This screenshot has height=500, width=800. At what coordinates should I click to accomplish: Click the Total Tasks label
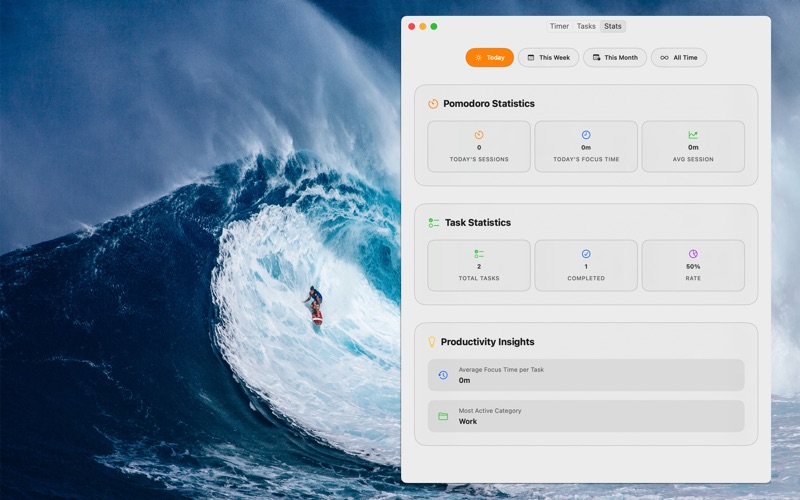pyautogui.click(x=479, y=278)
